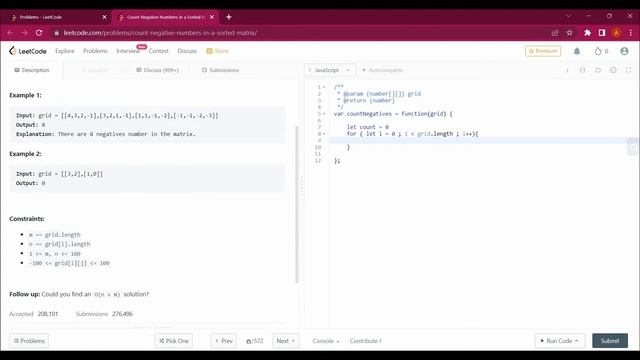Viewport: 640px width, 360px height.
Task: Open the Run Code dropdown arrow
Action: (577, 341)
